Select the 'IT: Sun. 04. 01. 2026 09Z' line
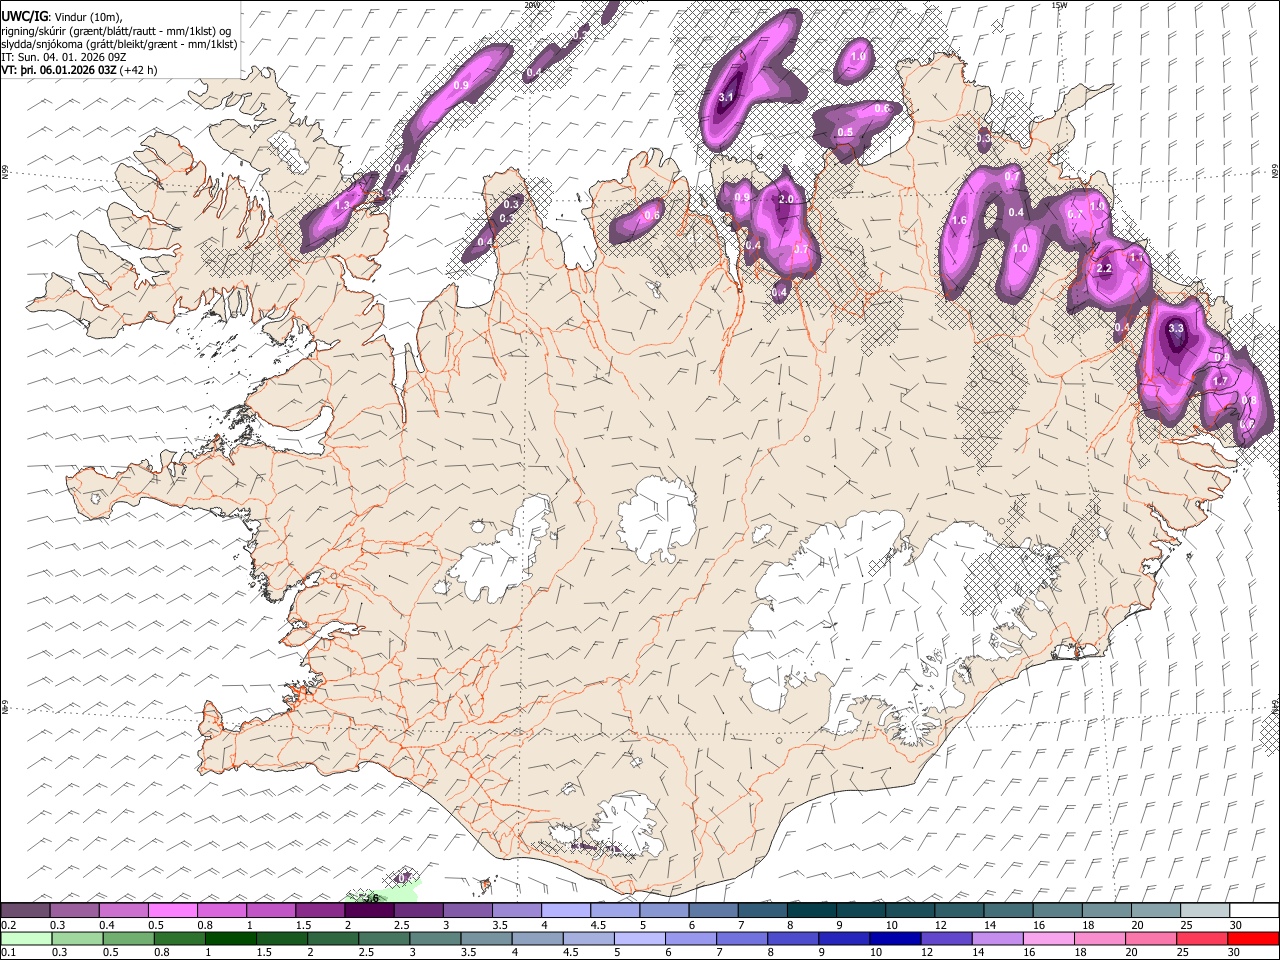 click(x=64, y=57)
